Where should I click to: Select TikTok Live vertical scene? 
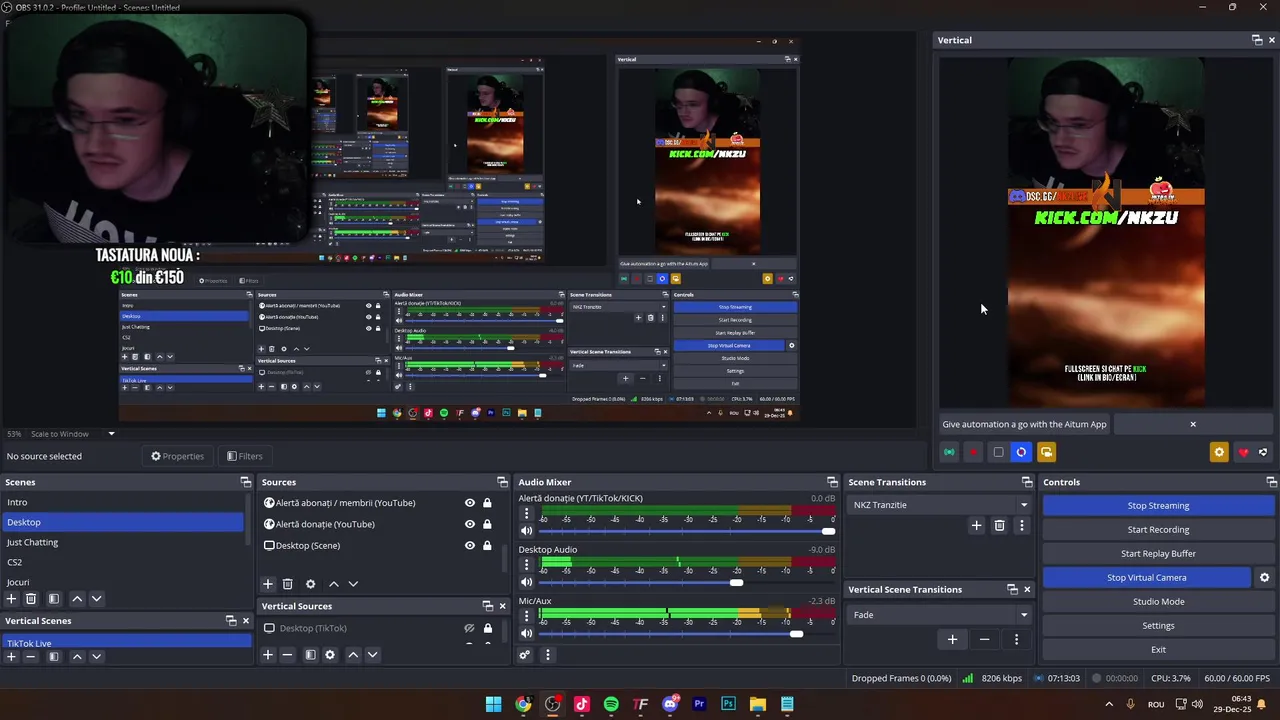[x=127, y=643]
